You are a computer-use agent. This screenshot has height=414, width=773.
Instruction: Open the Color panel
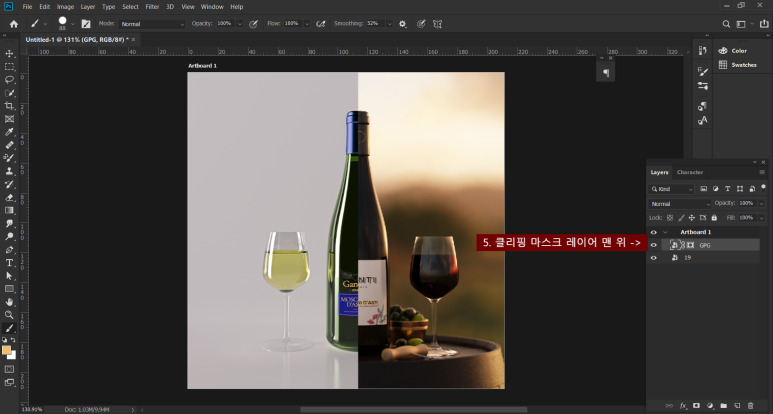tap(733, 51)
